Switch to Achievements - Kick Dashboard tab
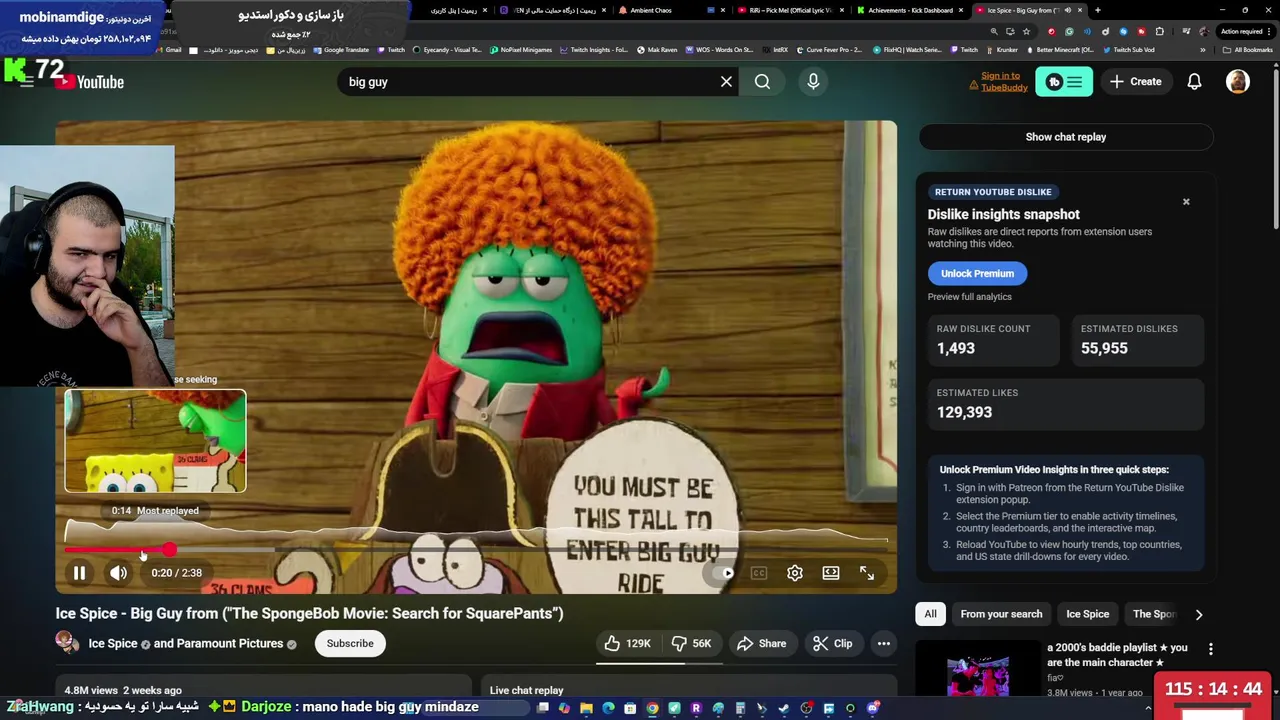Image resolution: width=1280 pixels, height=720 pixels. click(908, 10)
